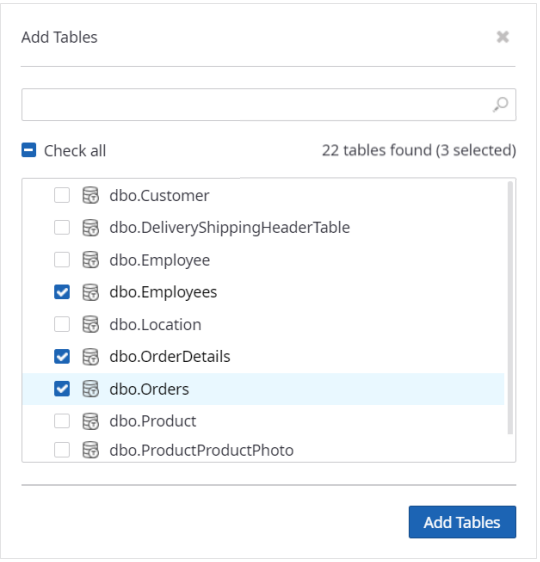Select the dbo.Customer table name
The image size is (540, 562).
click(x=159, y=196)
